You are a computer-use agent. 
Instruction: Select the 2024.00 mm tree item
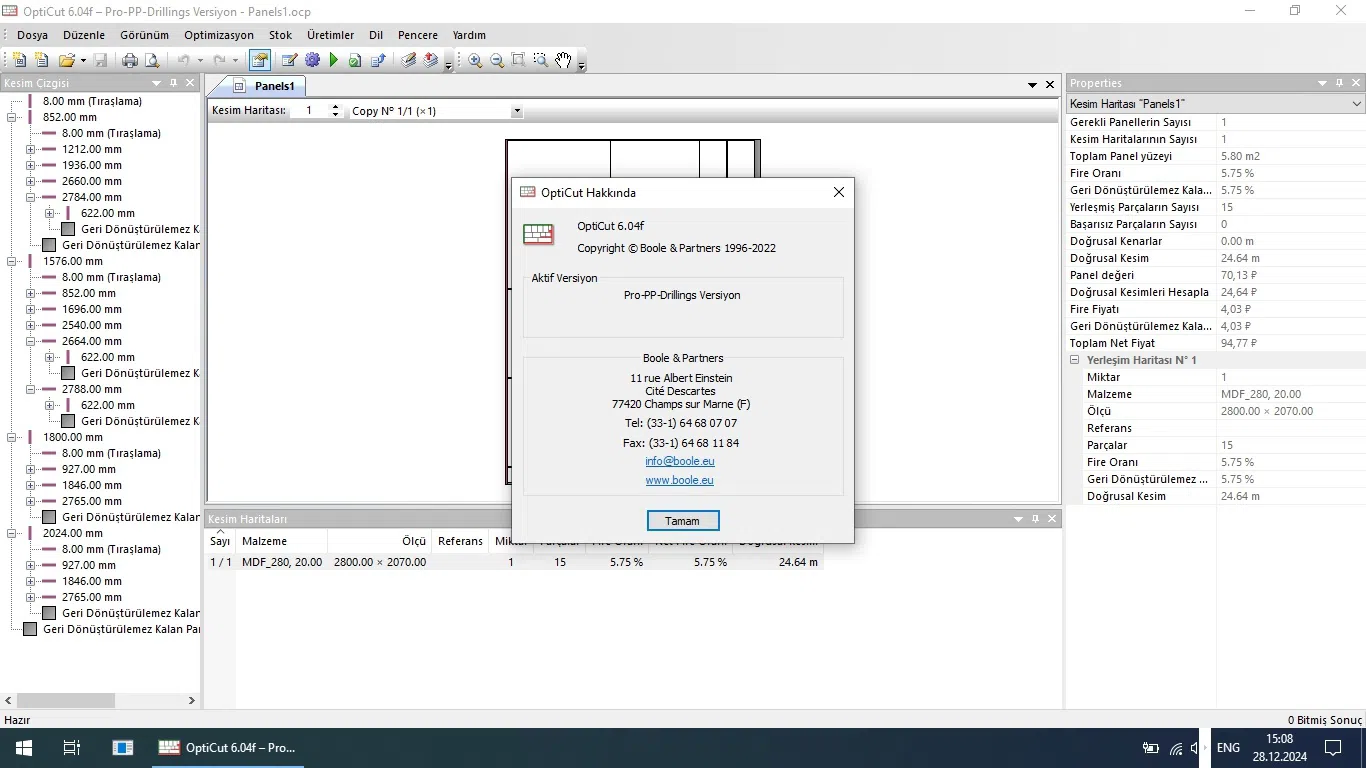coord(73,533)
